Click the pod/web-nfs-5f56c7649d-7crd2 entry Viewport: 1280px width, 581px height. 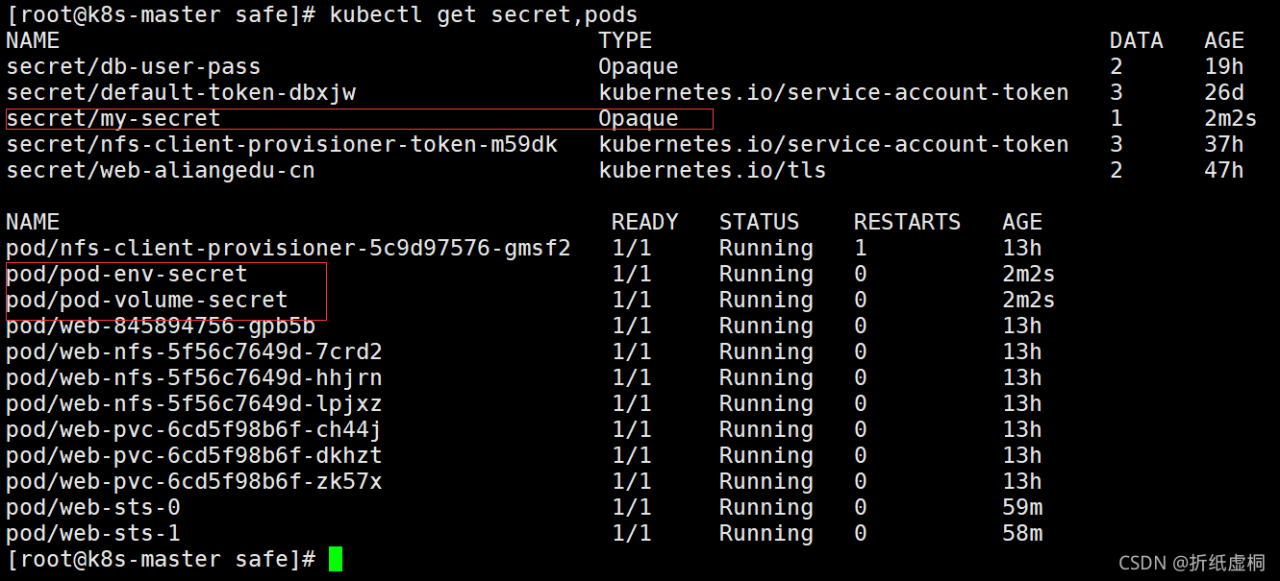point(194,352)
